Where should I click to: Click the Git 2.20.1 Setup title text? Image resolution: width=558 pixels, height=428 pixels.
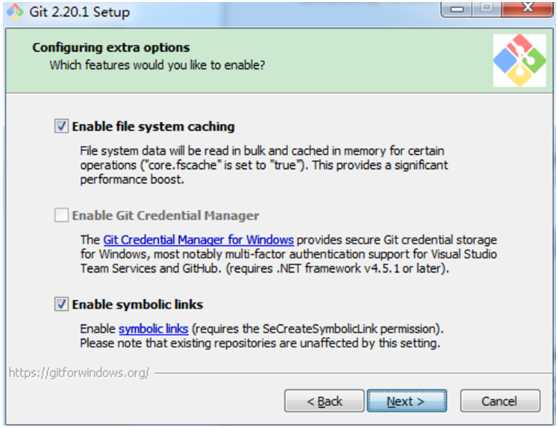[79, 12]
